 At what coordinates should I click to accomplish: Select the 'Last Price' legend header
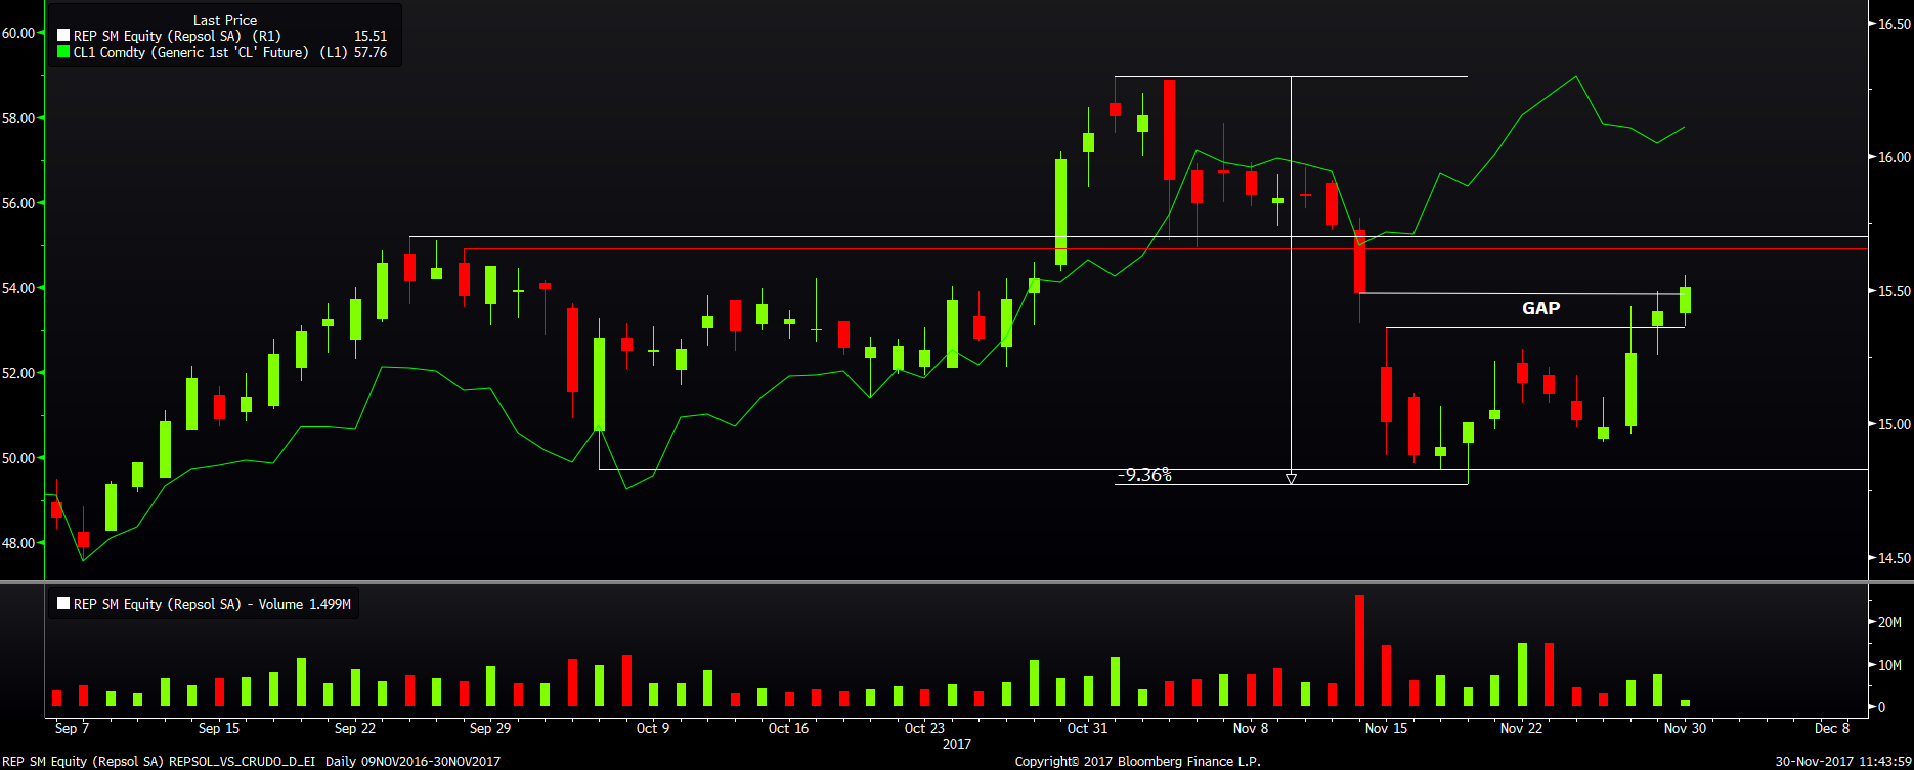point(225,20)
